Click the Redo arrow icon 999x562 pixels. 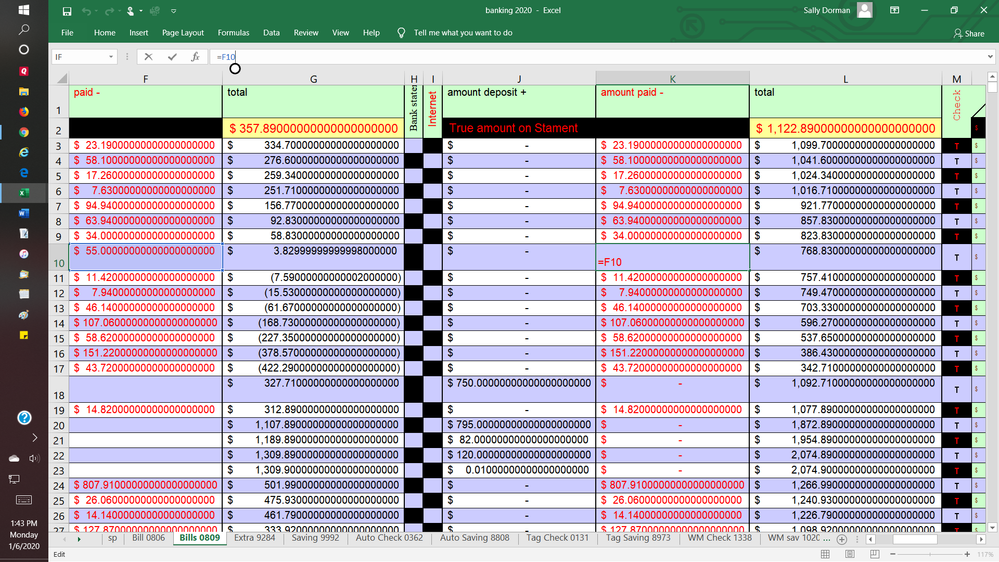tap(109, 11)
